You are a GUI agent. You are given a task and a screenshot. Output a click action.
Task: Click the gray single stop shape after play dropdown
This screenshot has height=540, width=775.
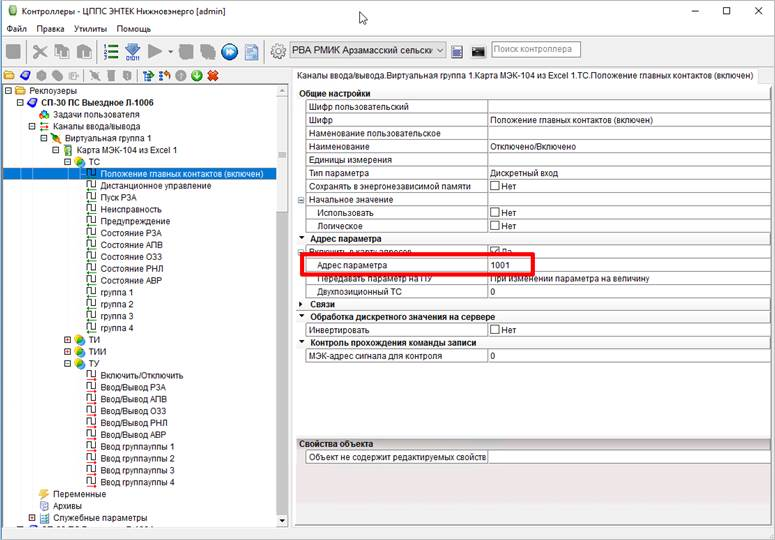186,51
